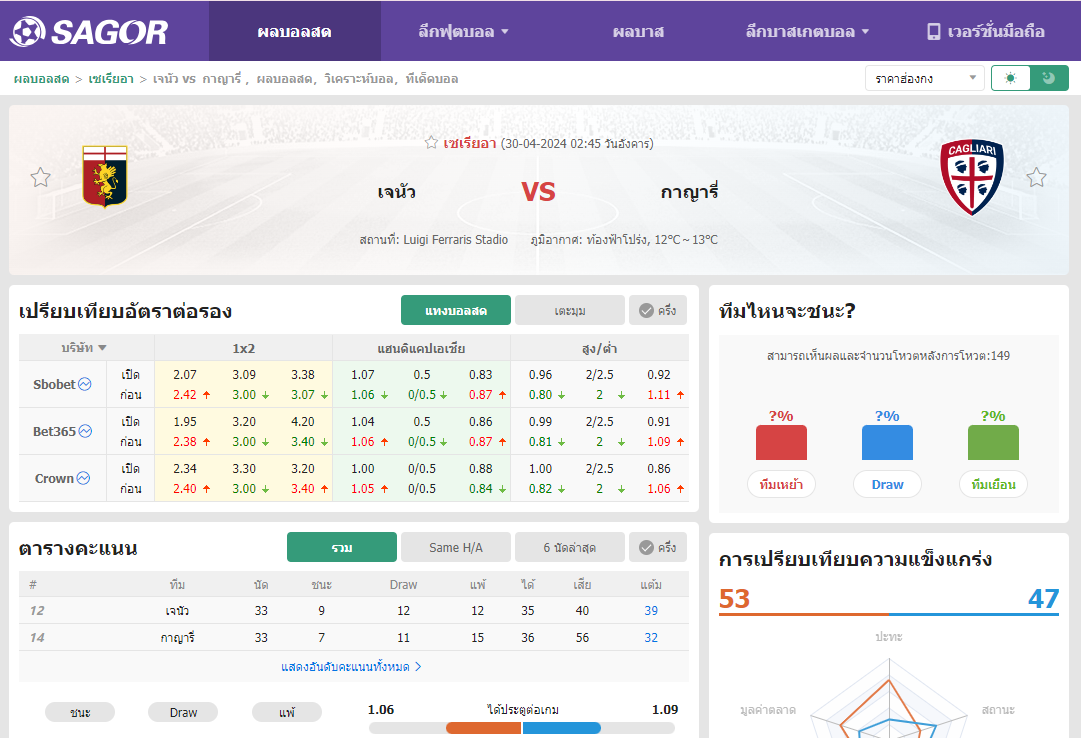Click the สูง/ต่ำ column header

pos(600,348)
